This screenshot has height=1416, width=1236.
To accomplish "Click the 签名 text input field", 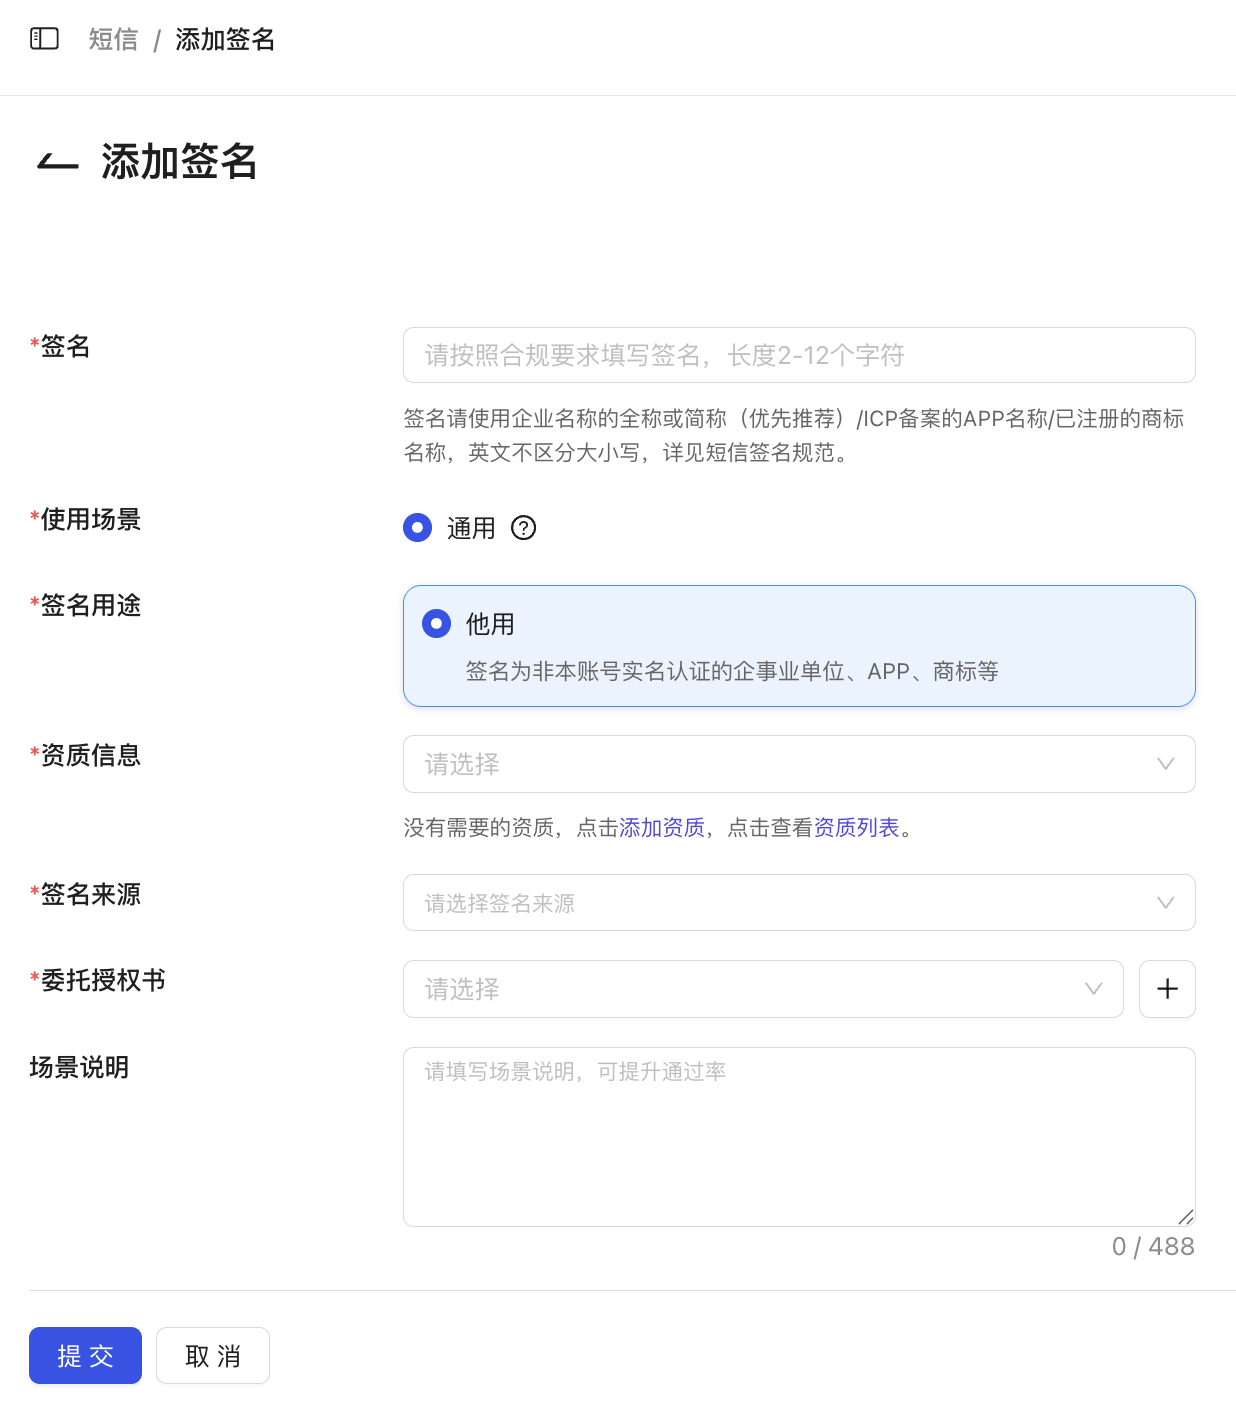I will (x=799, y=355).
